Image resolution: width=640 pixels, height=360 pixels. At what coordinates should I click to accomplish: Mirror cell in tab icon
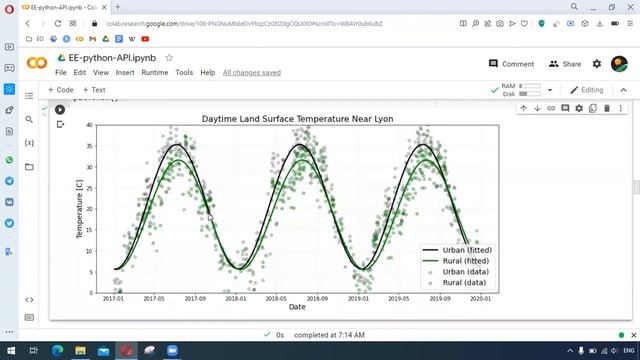593,108
